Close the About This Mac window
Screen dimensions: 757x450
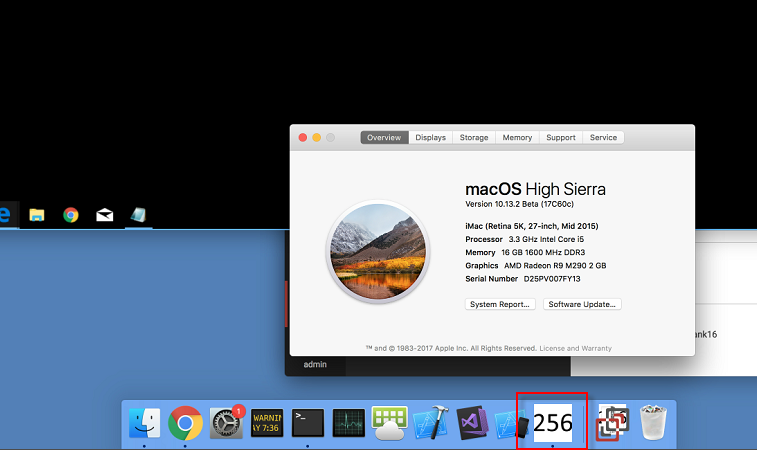pyautogui.click(x=303, y=138)
